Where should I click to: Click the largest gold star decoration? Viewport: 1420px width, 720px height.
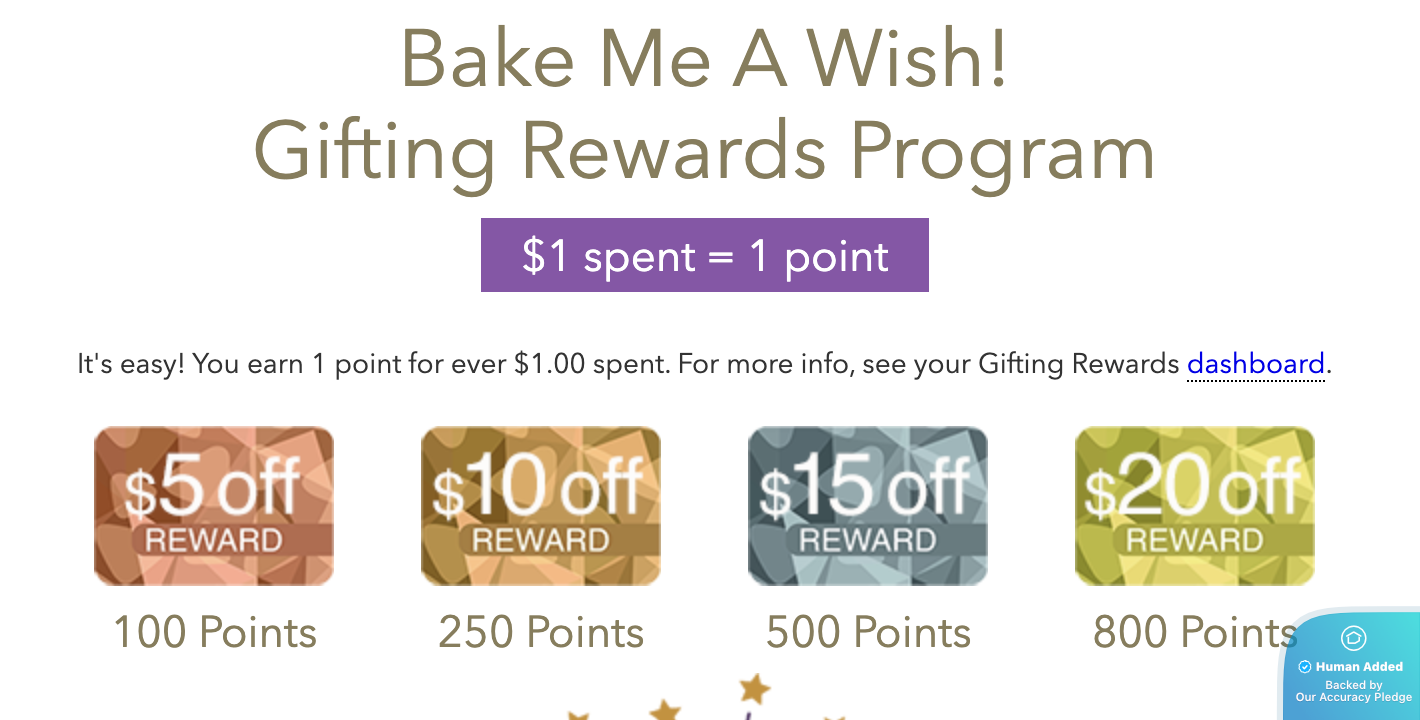(755, 688)
